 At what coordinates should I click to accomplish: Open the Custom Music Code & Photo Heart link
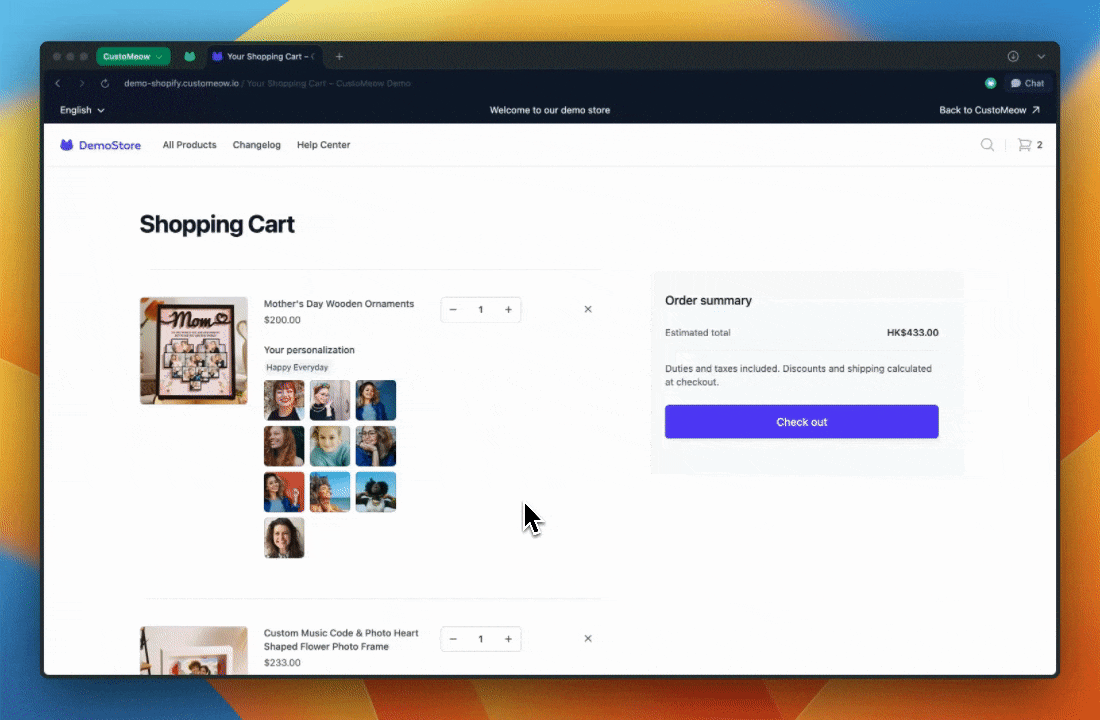(341, 640)
